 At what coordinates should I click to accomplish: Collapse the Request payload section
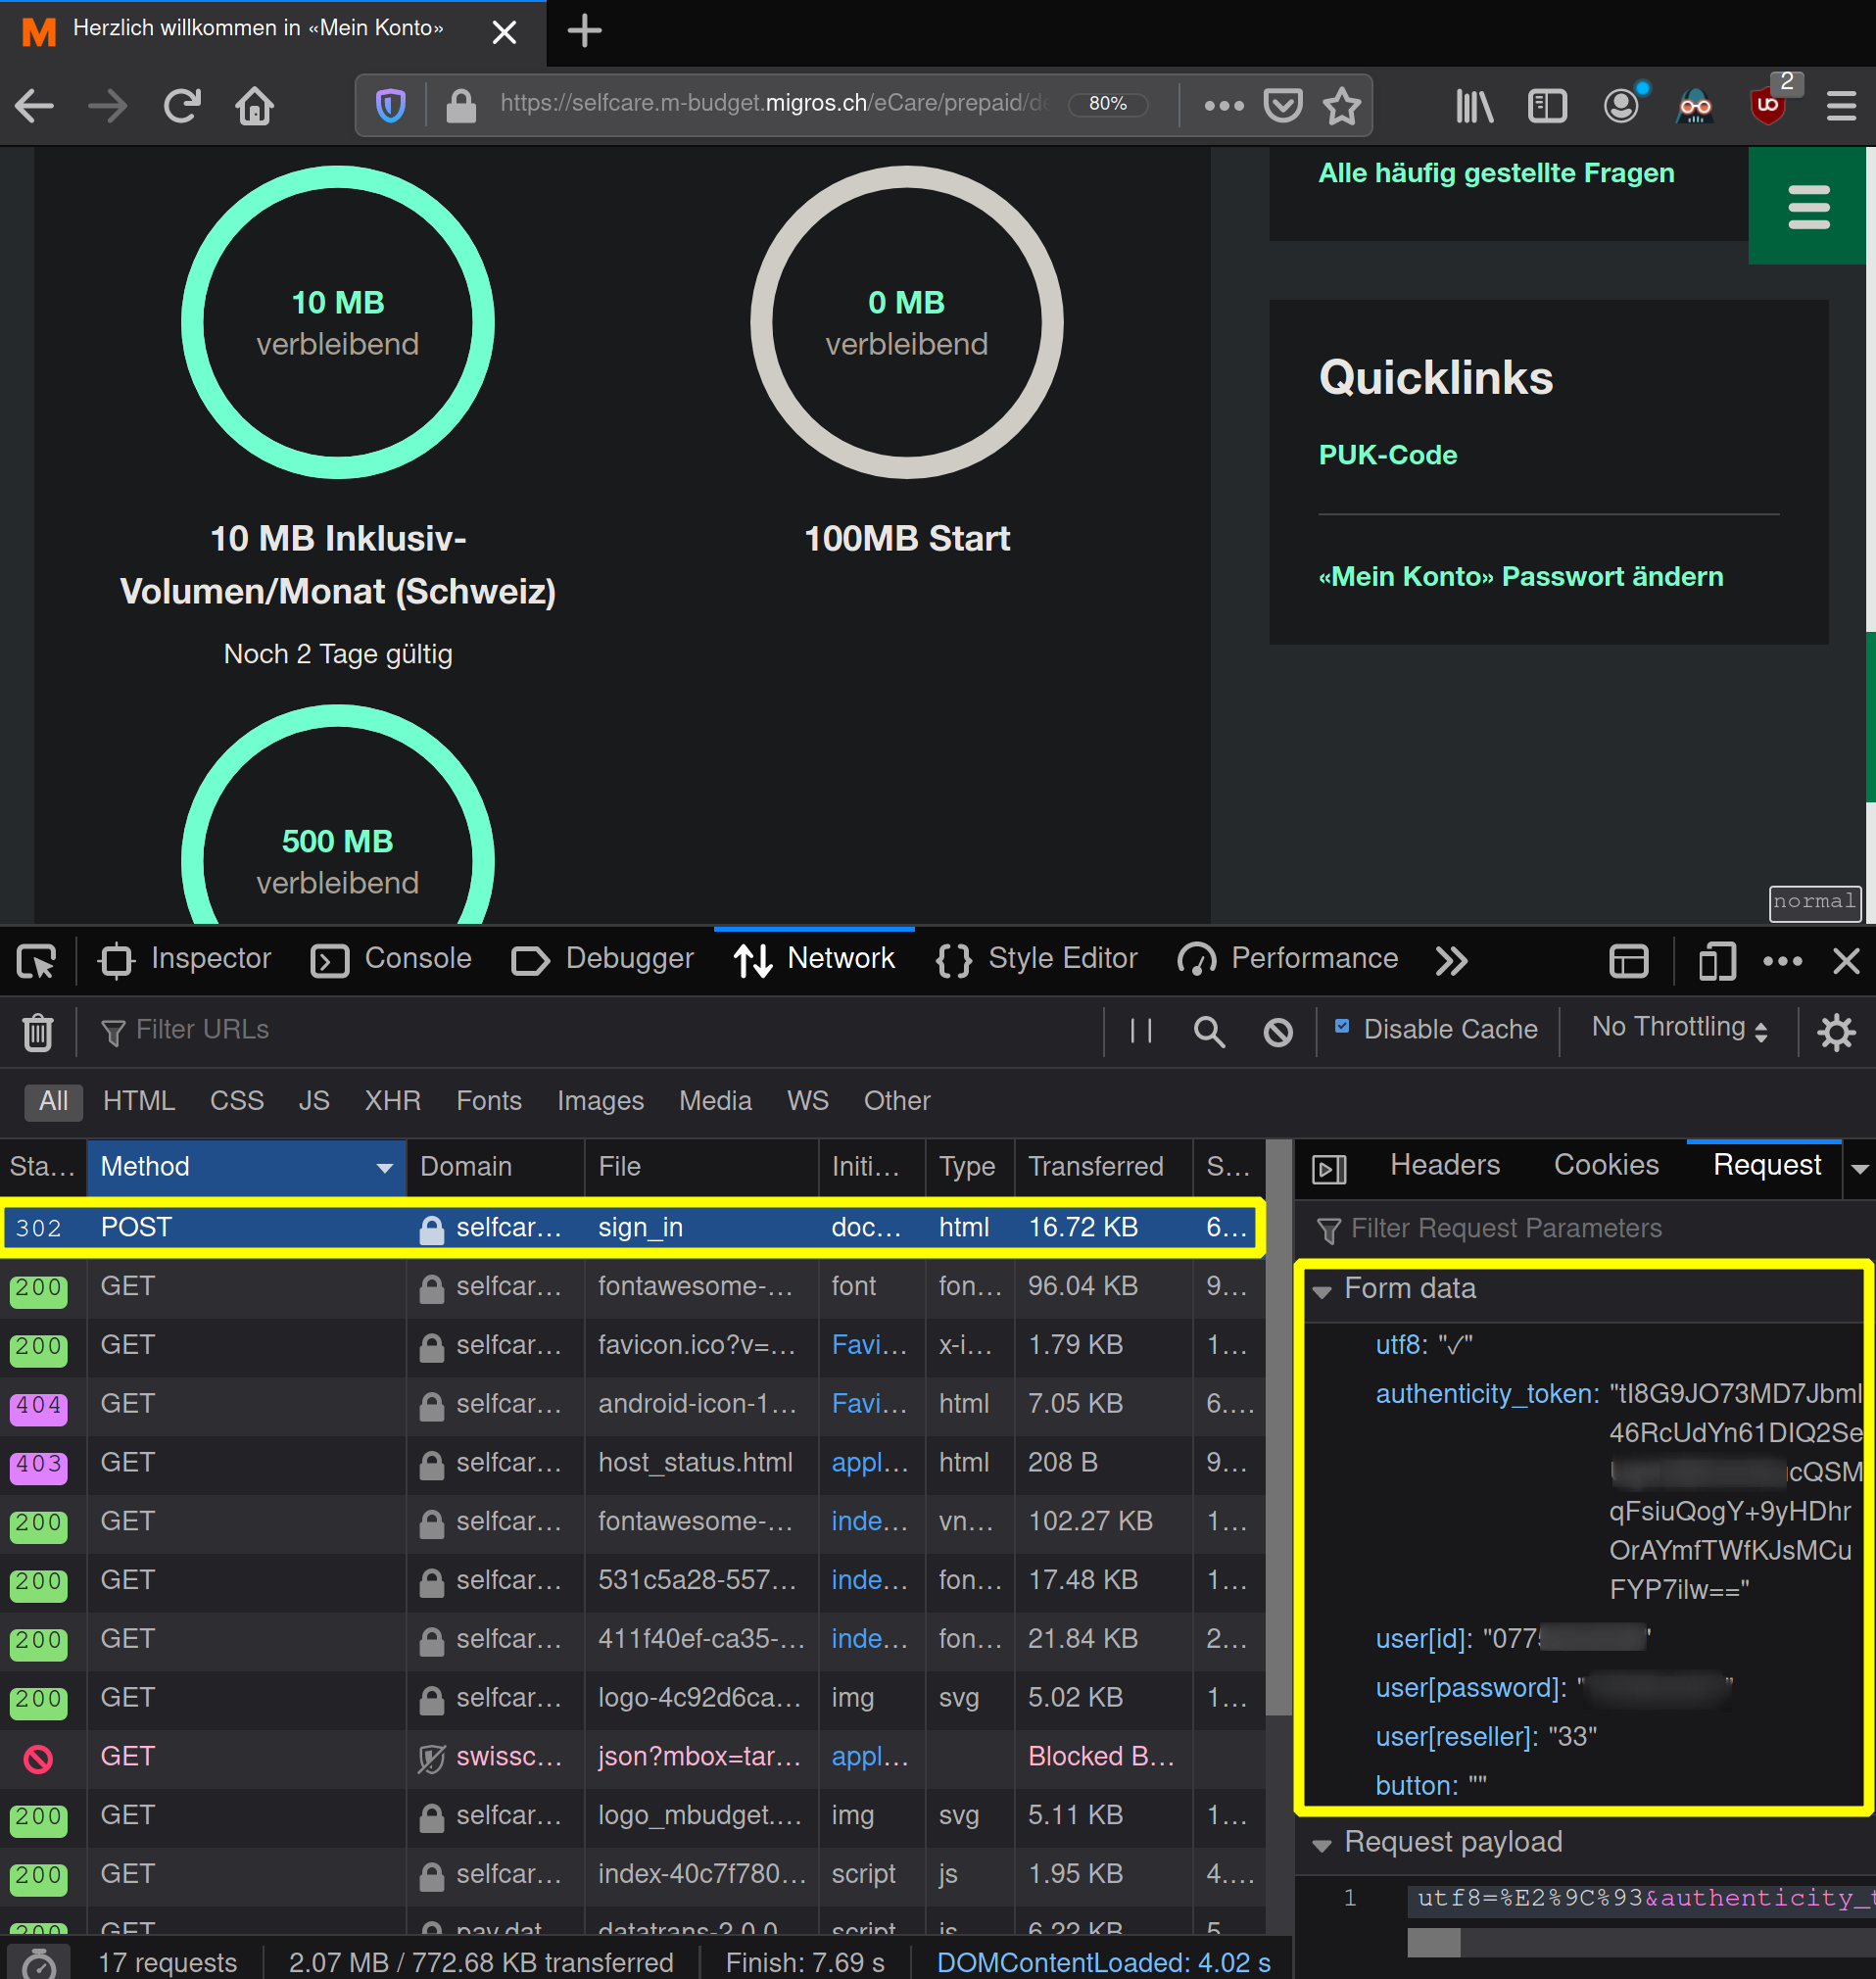(1322, 1845)
